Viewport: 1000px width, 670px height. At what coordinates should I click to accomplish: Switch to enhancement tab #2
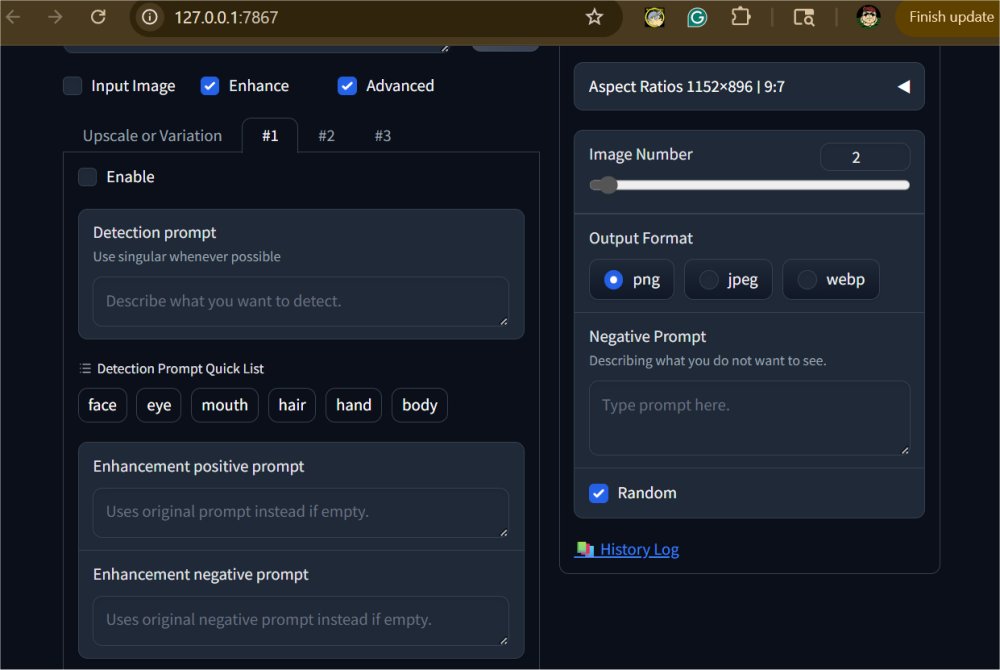326,135
